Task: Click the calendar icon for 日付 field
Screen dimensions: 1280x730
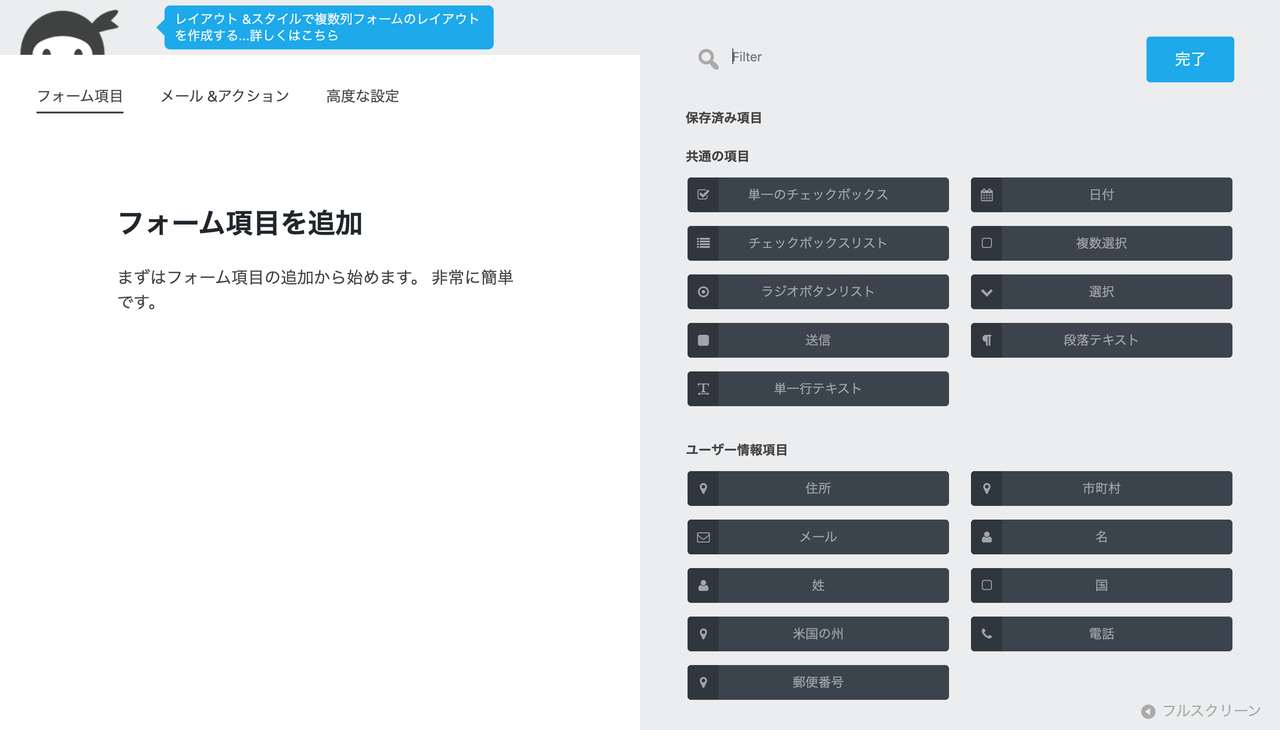Action: point(987,195)
